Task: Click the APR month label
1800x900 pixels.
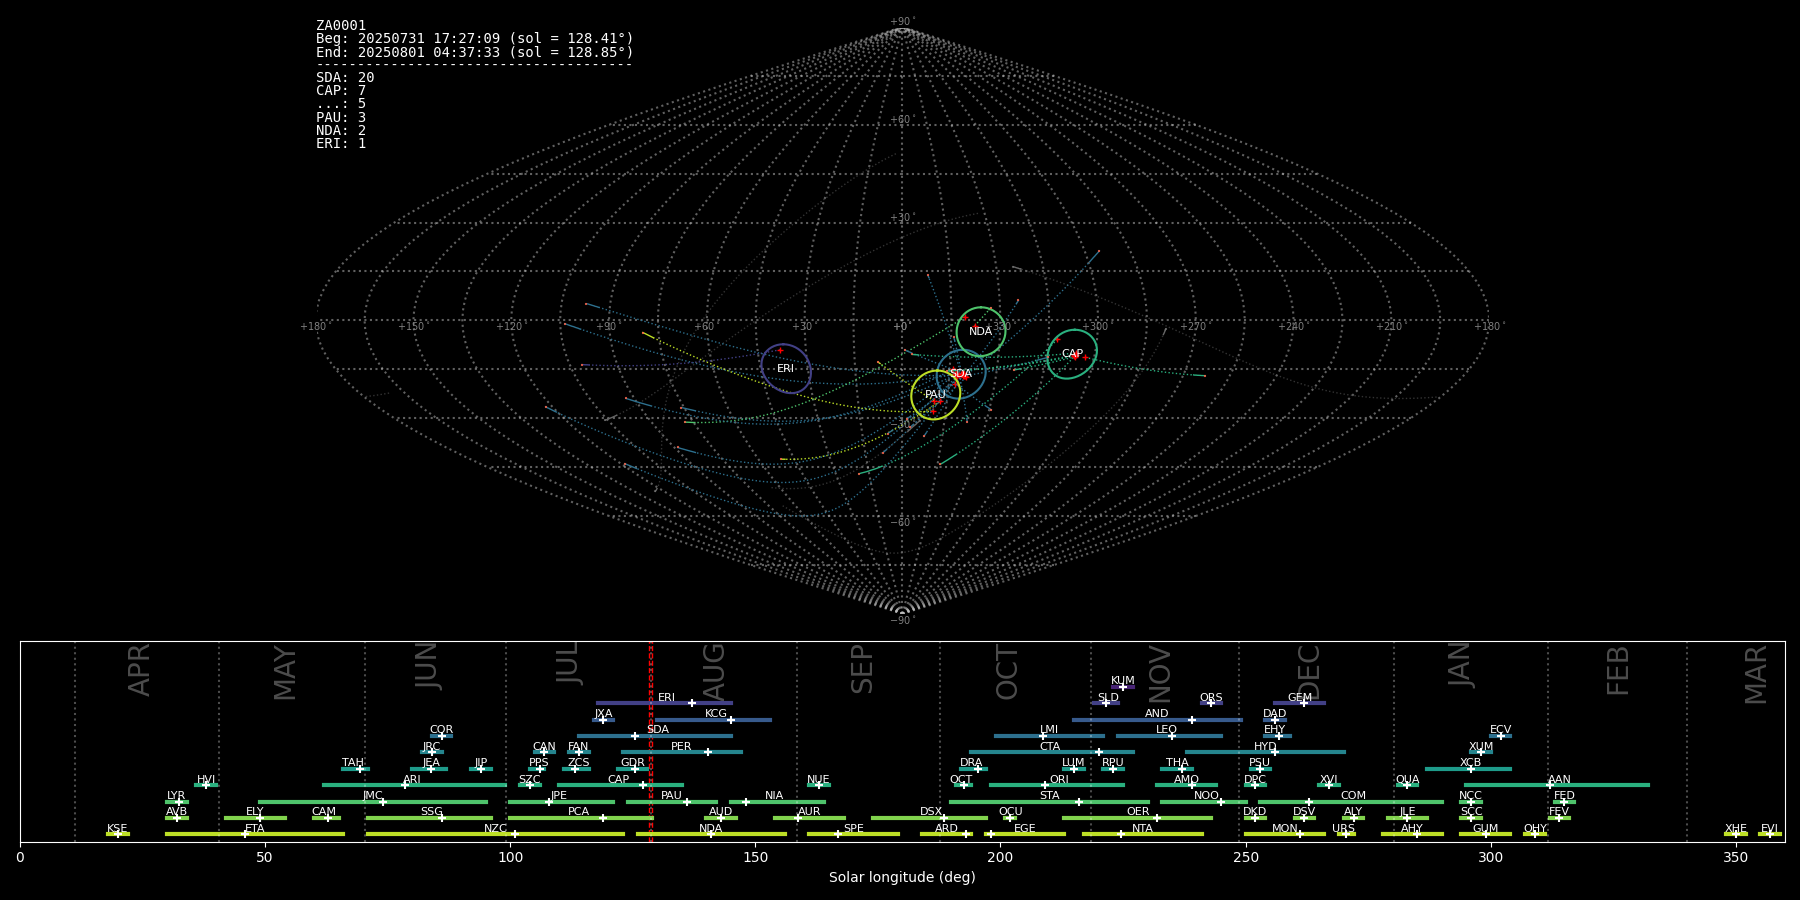Action: pyautogui.click(x=139, y=670)
